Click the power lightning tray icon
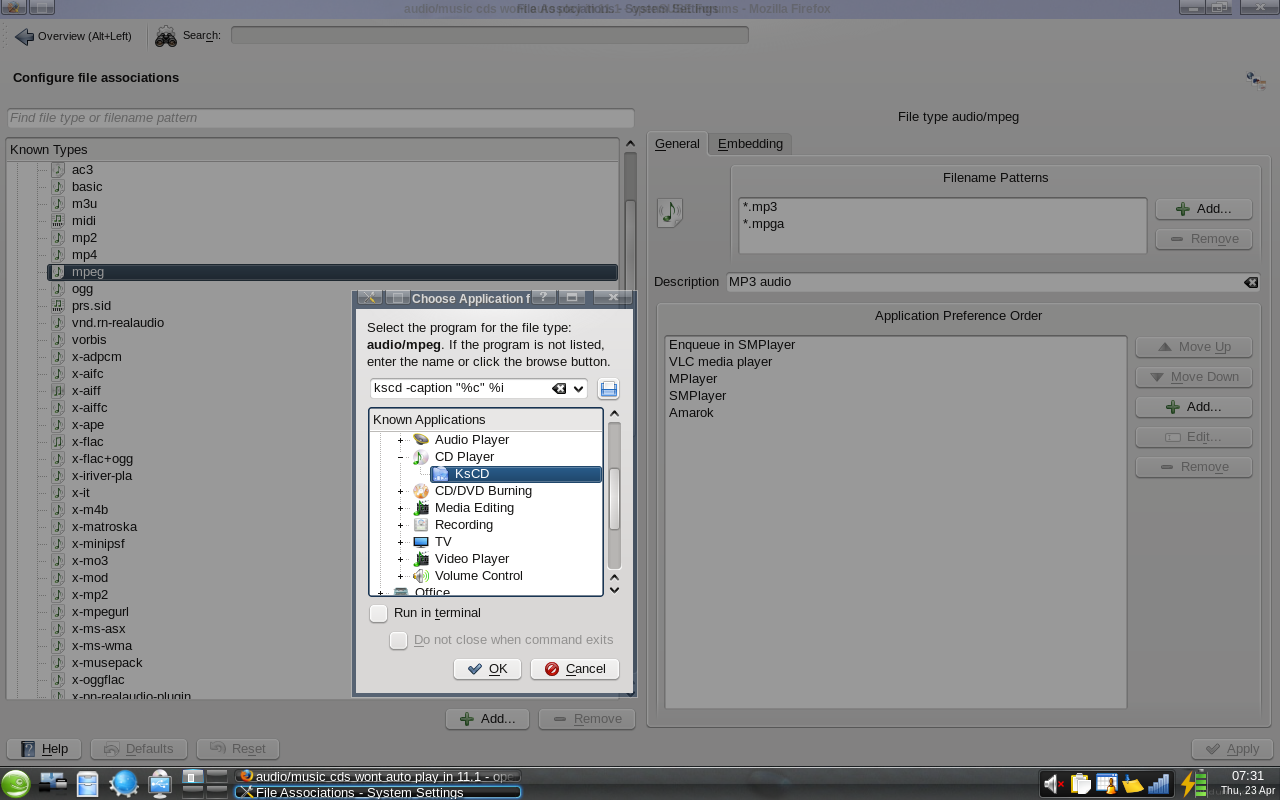Viewport: 1280px width, 800px height. 1194,783
